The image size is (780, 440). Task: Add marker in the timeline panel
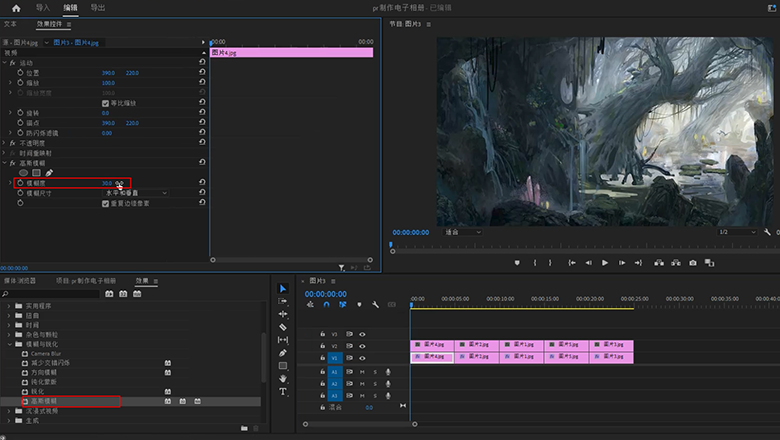coord(359,305)
